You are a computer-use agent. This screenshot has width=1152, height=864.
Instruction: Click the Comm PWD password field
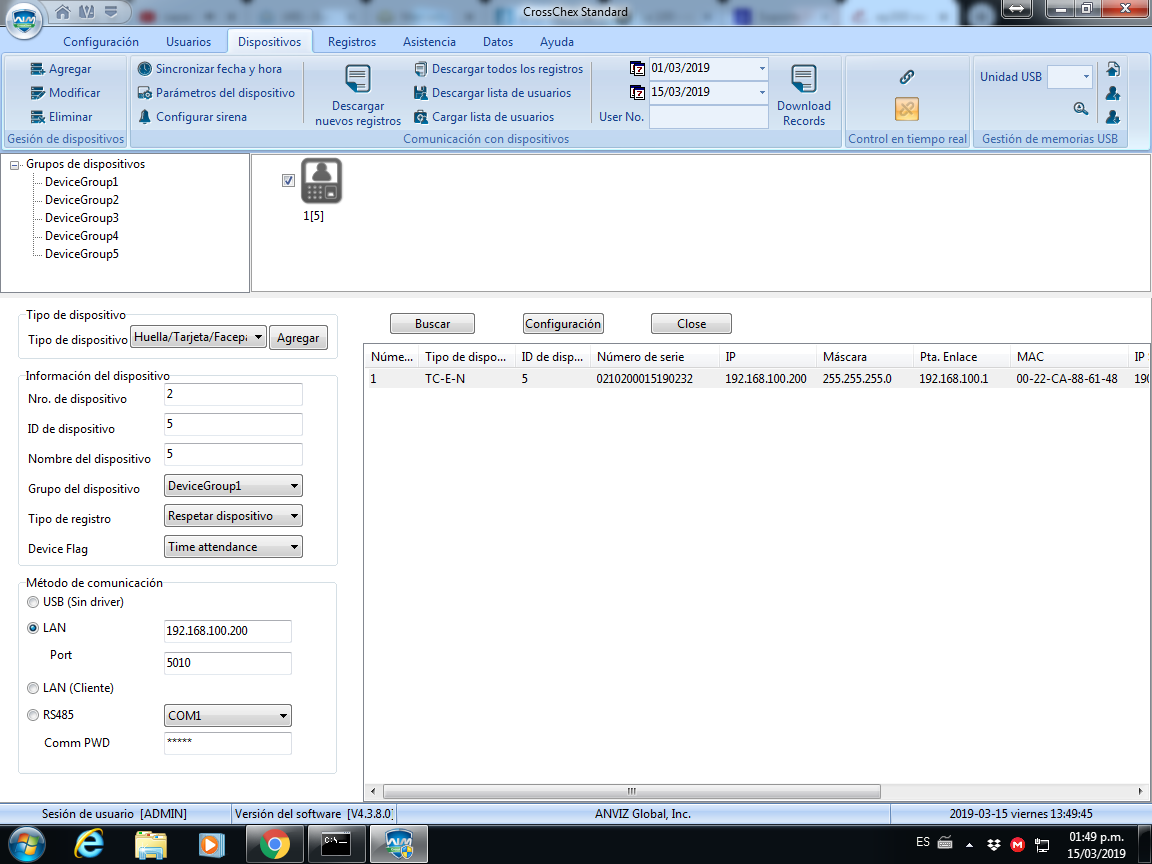coord(228,743)
